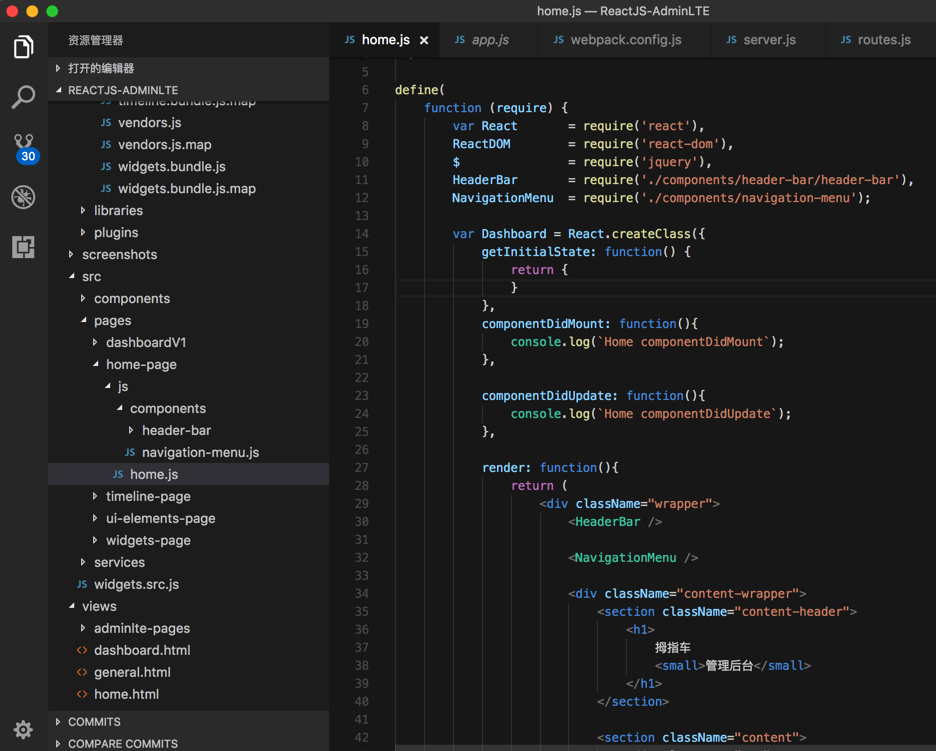The width and height of the screenshot is (936, 751).
Task: Open the Search view icon
Action: pyautogui.click(x=23, y=97)
